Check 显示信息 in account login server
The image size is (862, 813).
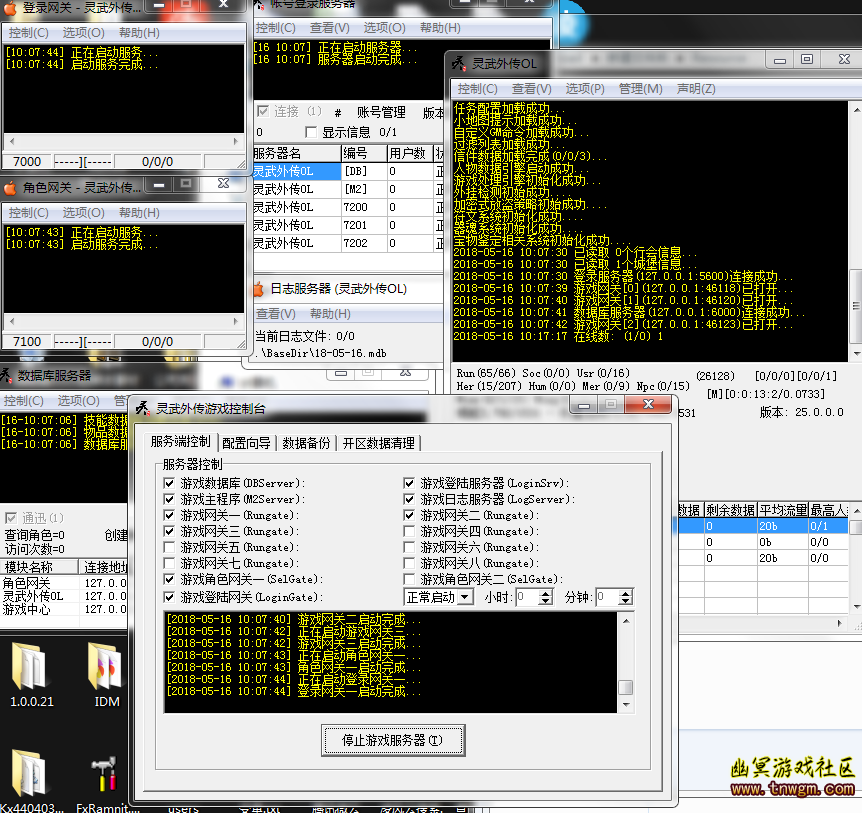pos(311,132)
